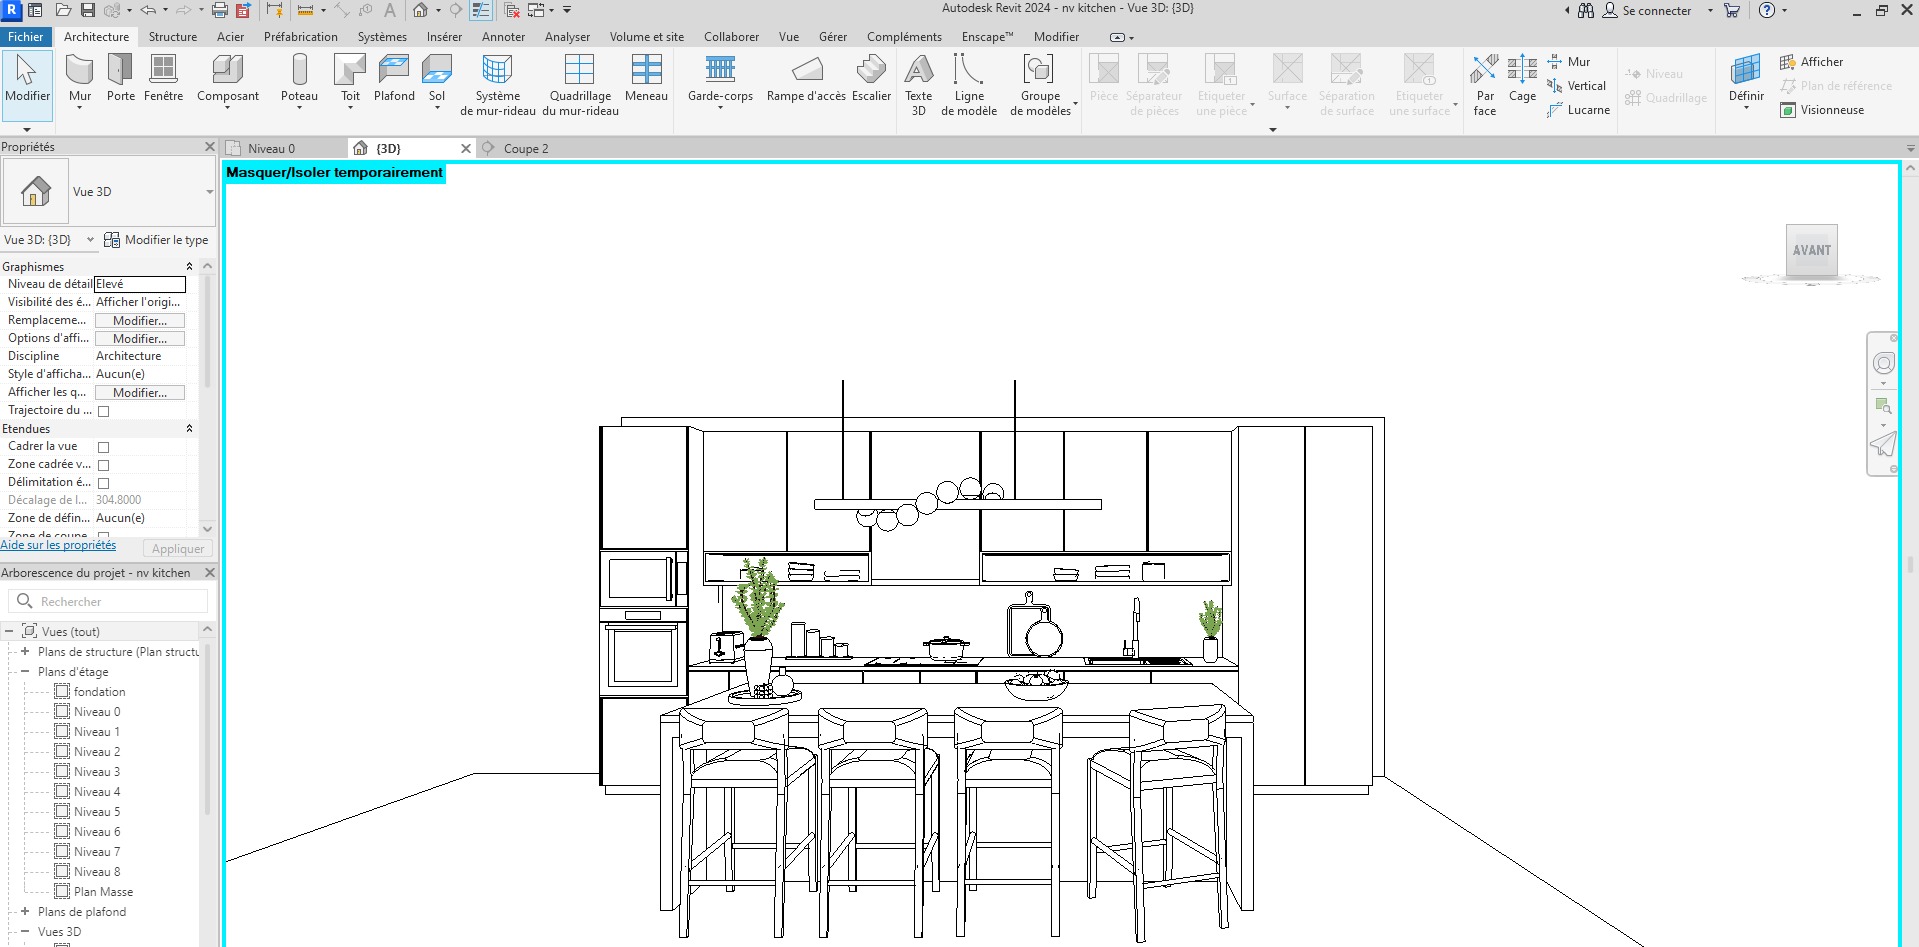Select the Porte door tool
1919x947 pixels.
(x=121, y=79)
